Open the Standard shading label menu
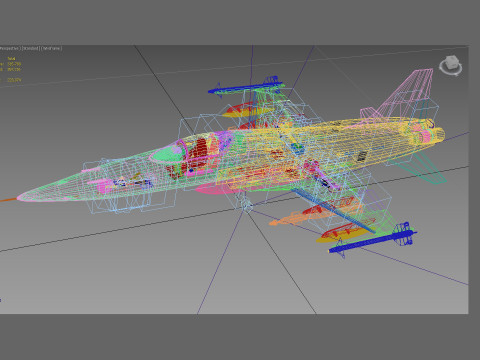Viewport: 480px width, 360px height. pos(30,48)
